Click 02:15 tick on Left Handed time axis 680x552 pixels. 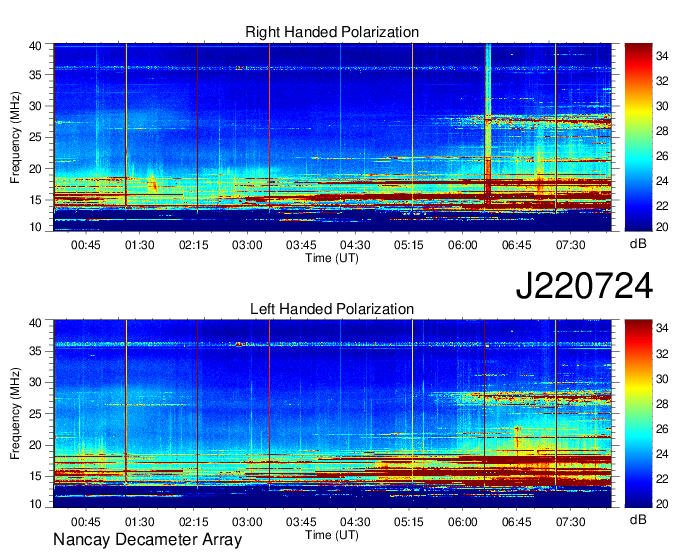(x=193, y=522)
